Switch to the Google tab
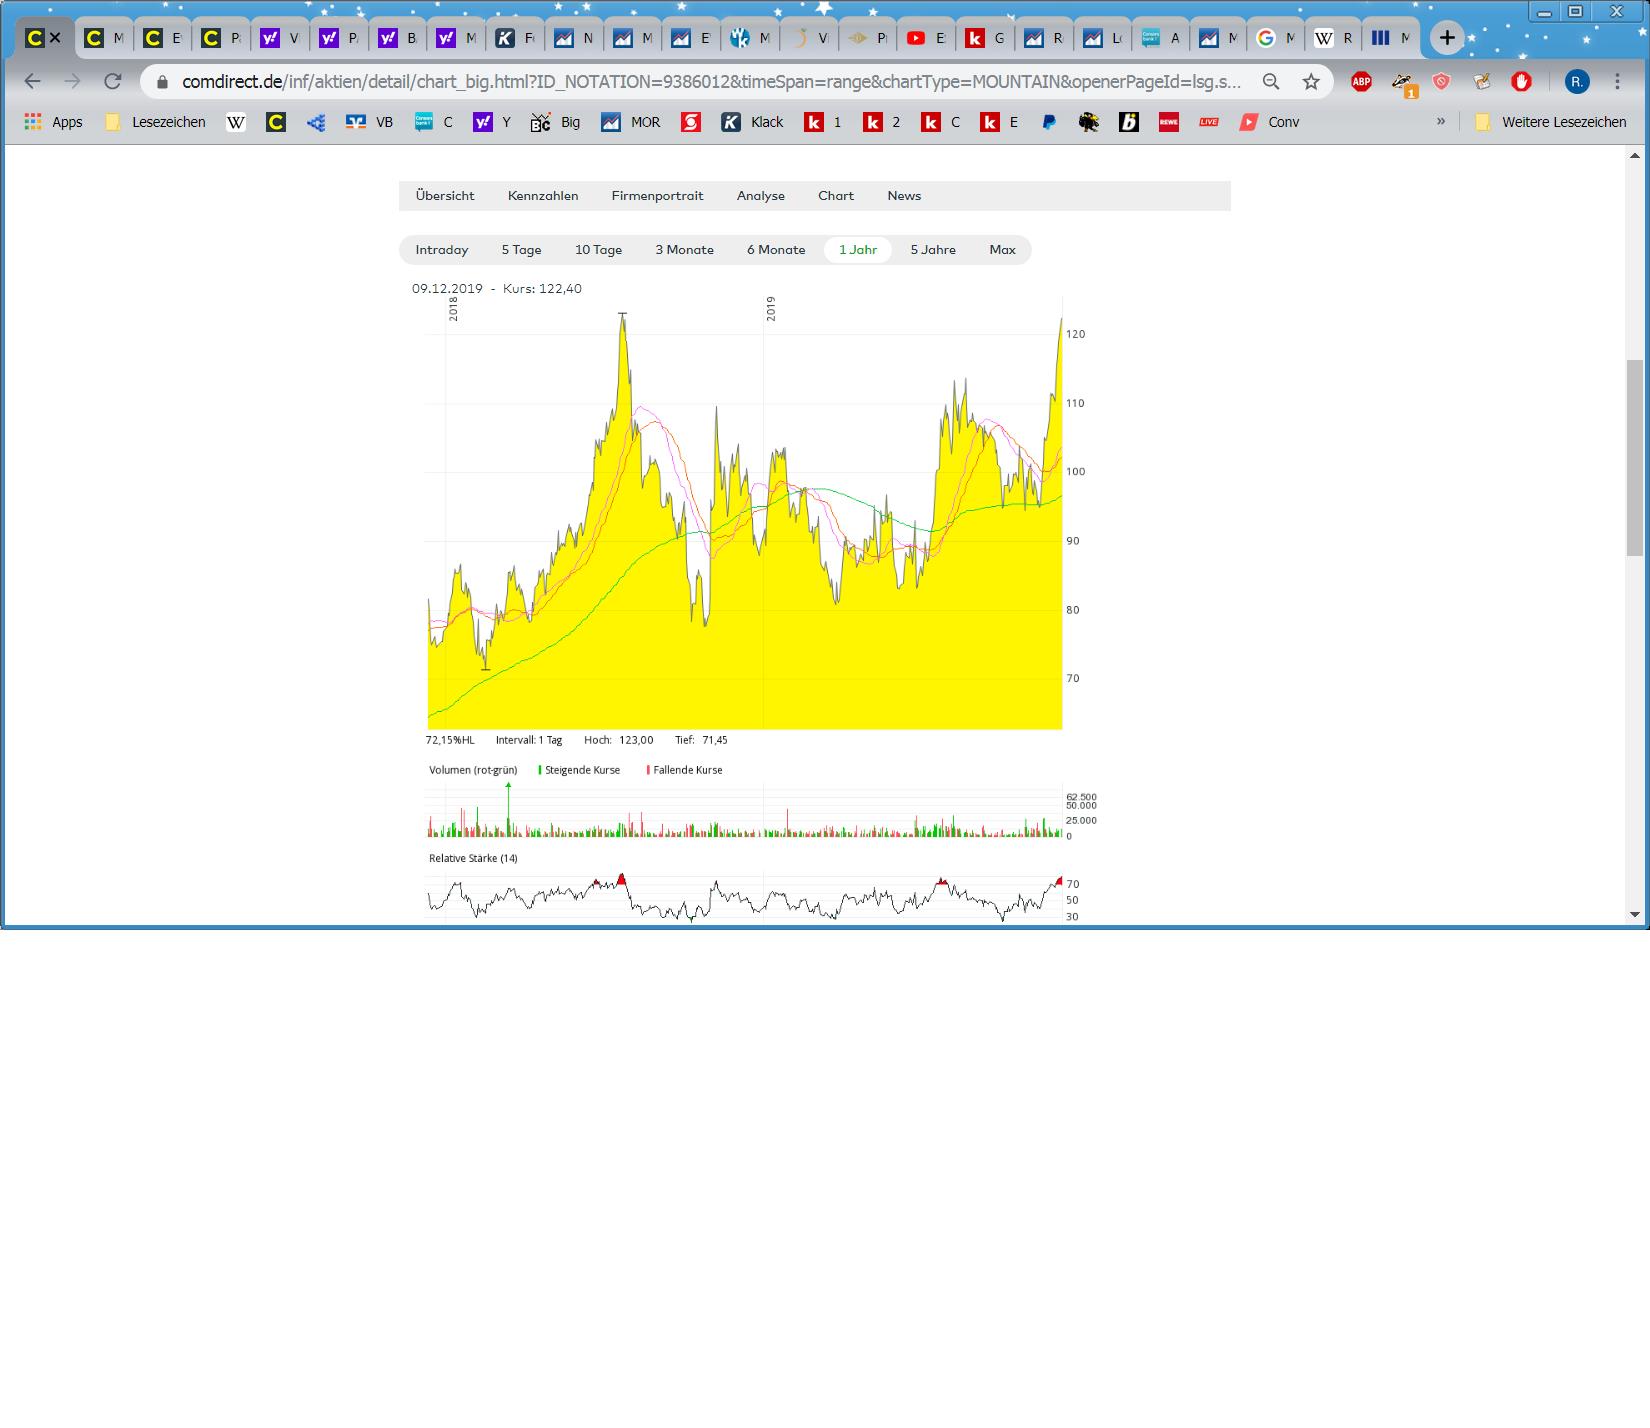The width and height of the screenshot is (1650, 1428). [1276, 38]
